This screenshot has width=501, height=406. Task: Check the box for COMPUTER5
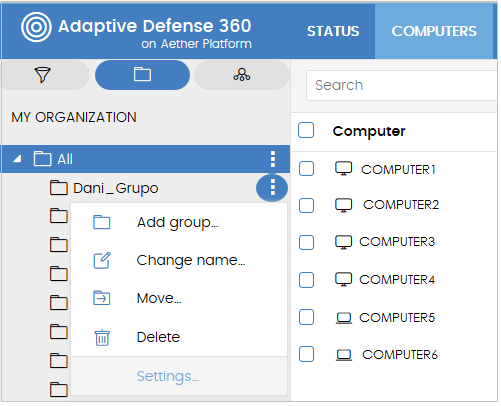306,317
